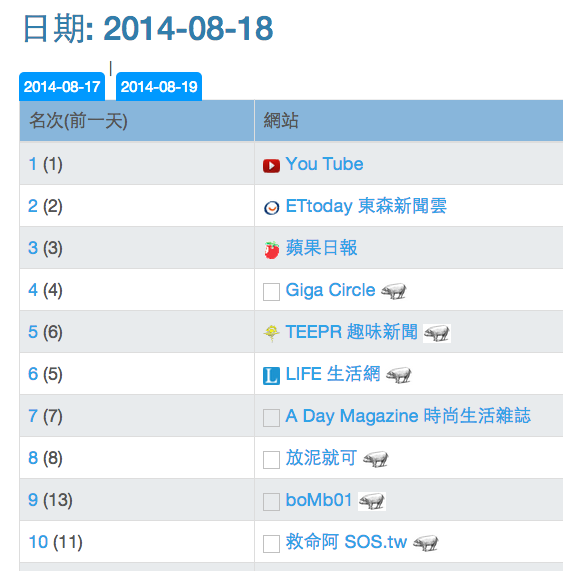Viewport: 563px width, 571px height.
Task: Click the blue L icon for LIFE 生活網
Action: coord(271,376)
